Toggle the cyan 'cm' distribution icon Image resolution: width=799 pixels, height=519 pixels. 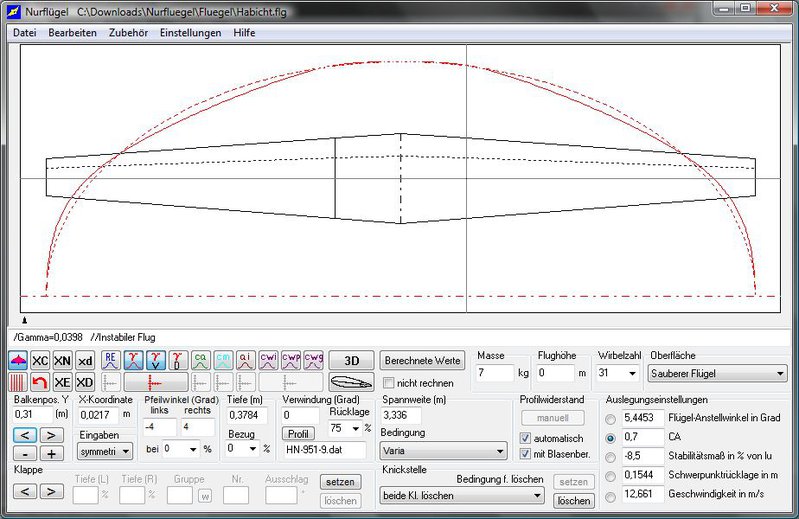click(x=222, y=360)
